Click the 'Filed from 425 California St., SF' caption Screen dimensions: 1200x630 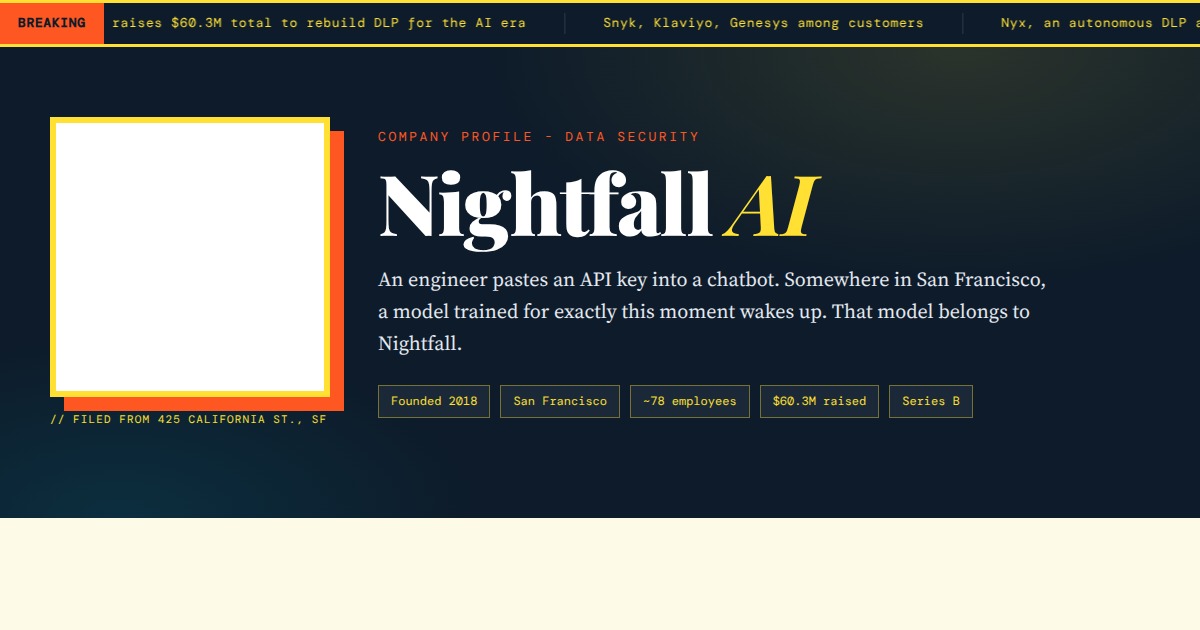(x=188, y=420)
